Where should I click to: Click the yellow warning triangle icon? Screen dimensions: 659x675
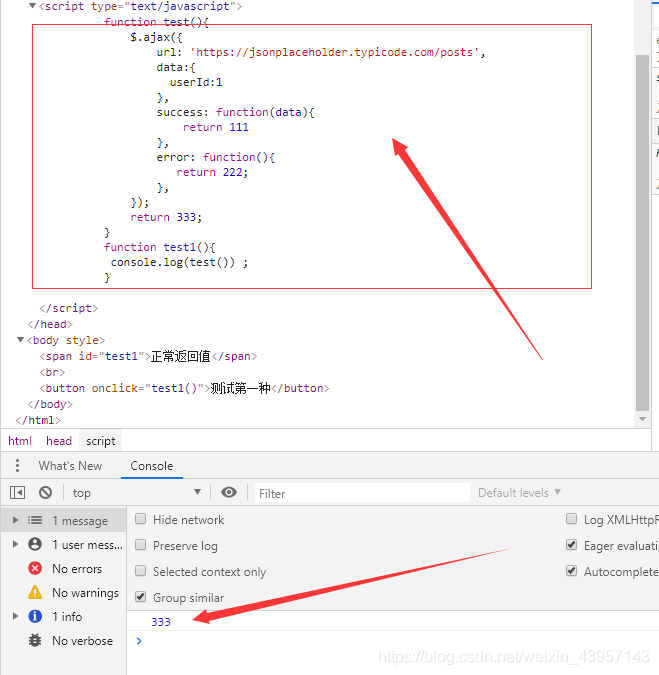[35, 592]
